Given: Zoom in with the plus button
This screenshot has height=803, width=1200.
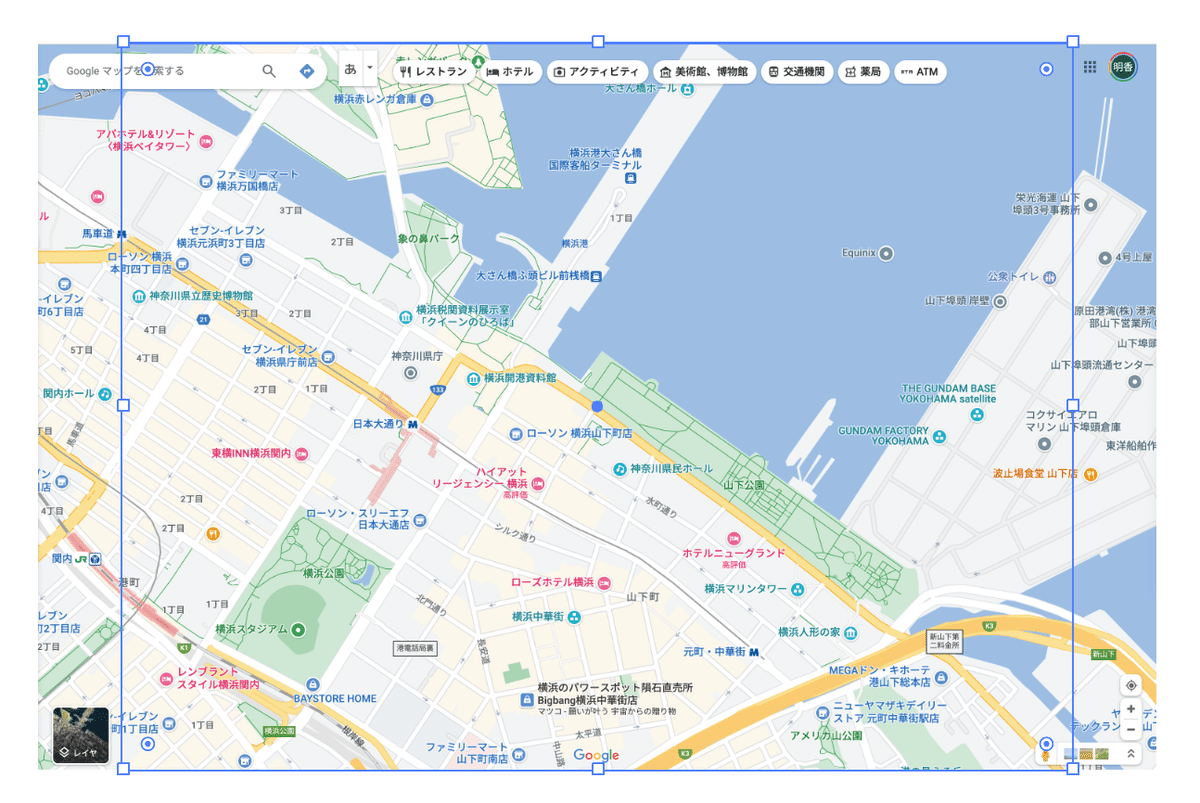Looking at the screenshot, I should 1131,708.
